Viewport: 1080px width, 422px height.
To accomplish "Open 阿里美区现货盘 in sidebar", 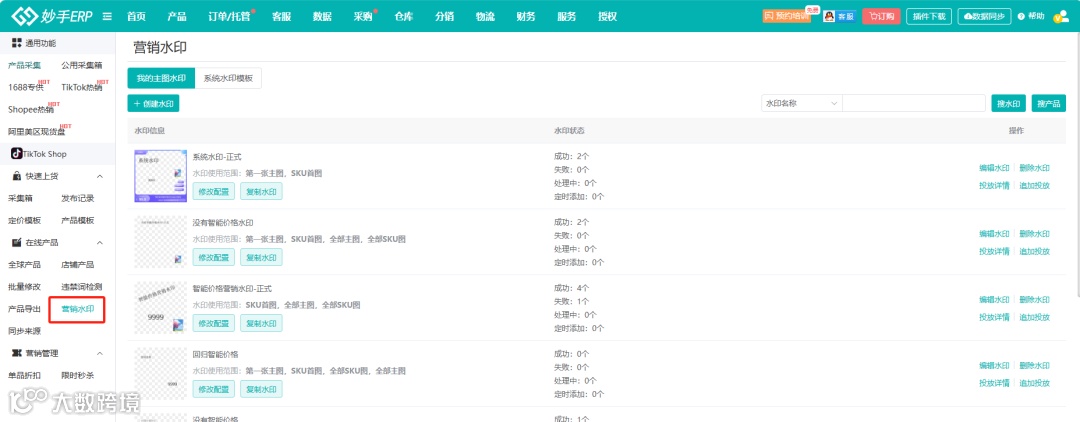I will pyautogui.click(x=37, y=131).
